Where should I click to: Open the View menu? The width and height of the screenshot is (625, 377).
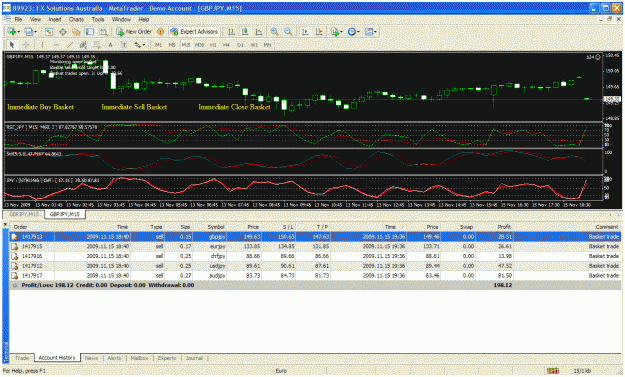(35, 19)
